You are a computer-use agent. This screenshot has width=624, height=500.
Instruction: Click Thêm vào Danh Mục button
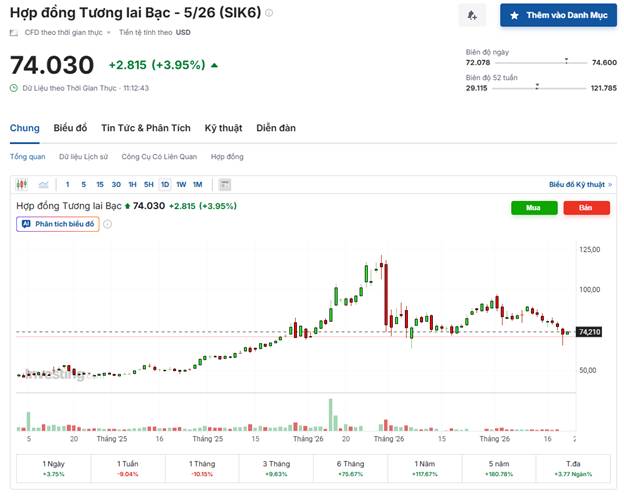(x=558, y=16)
